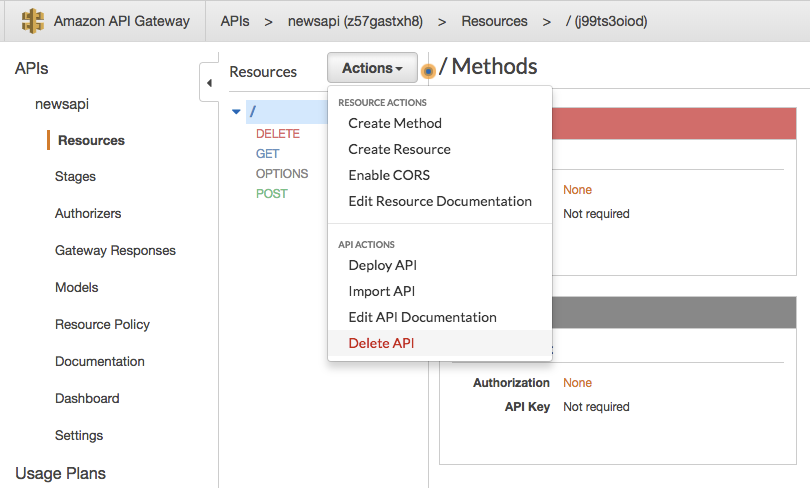Select the GET method in tree
810x488 pixels.
coord(267,154)
